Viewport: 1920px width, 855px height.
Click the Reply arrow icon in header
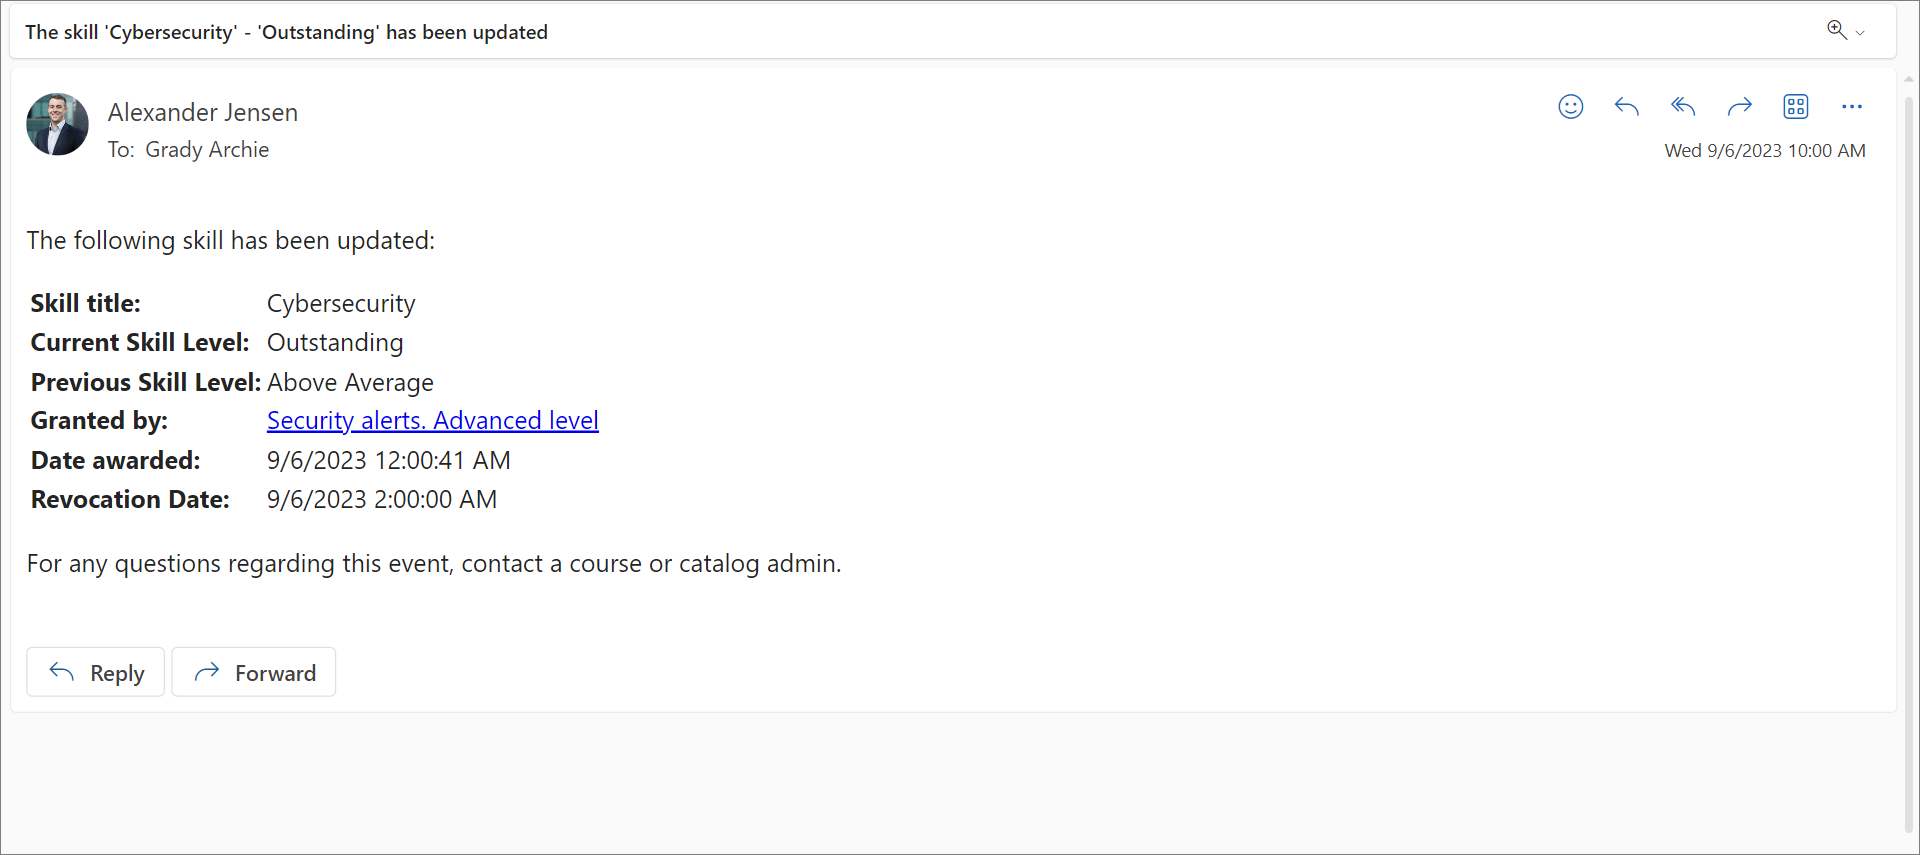coord(1627,107)
